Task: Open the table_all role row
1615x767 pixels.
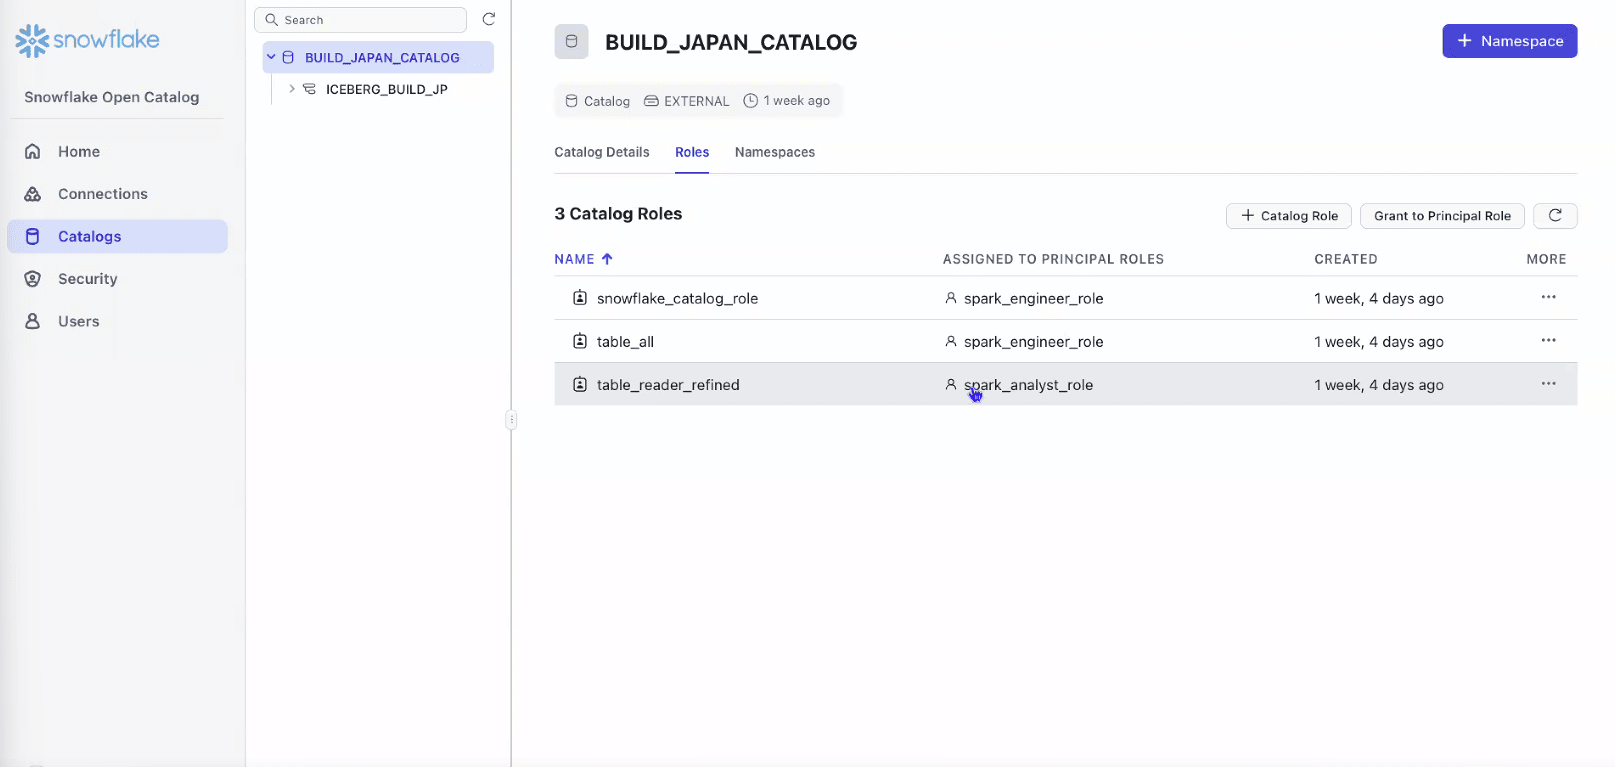Action: point(1066,341)
